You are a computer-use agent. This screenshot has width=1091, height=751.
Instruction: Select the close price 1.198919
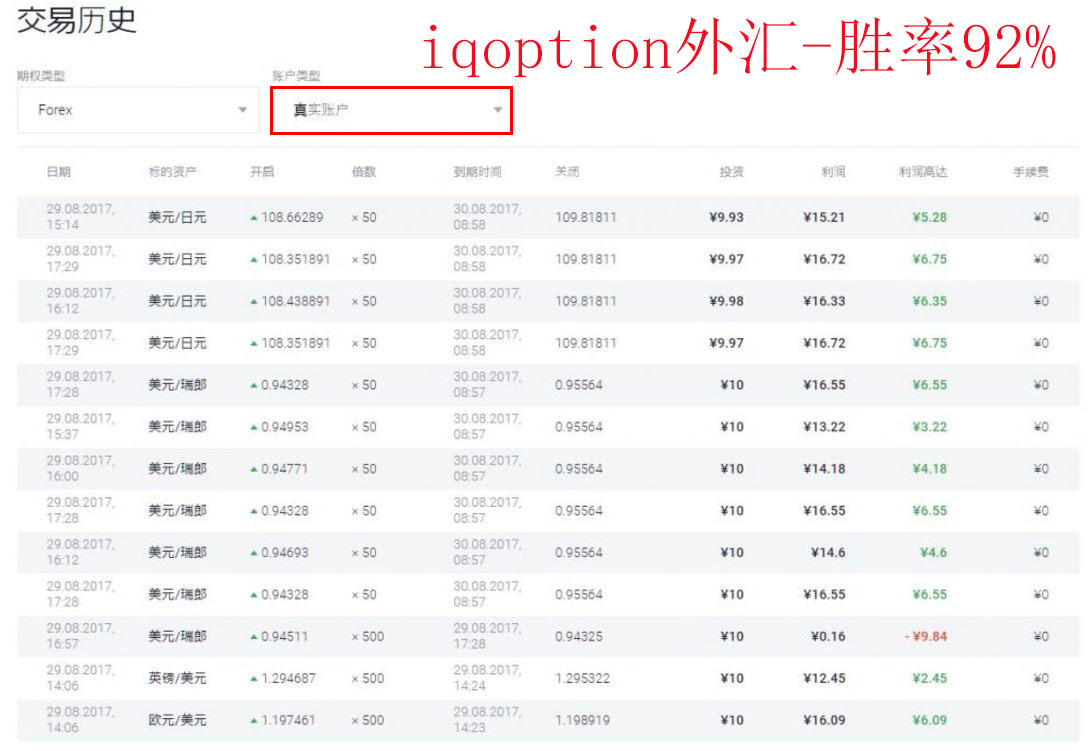(582, 720)
